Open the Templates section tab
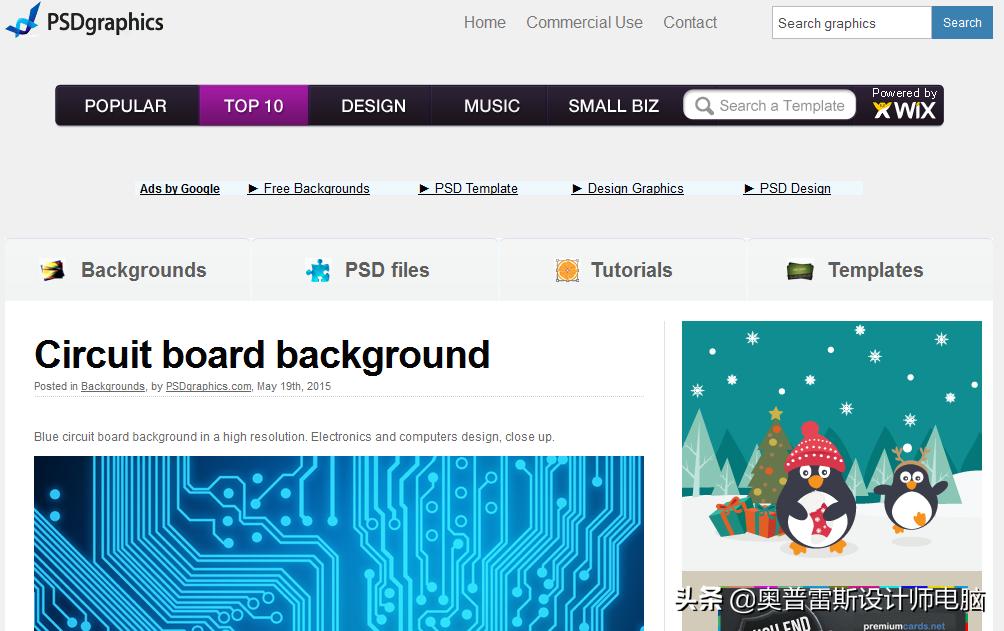This screenshot has width=1004, height=631. point(871,270)
